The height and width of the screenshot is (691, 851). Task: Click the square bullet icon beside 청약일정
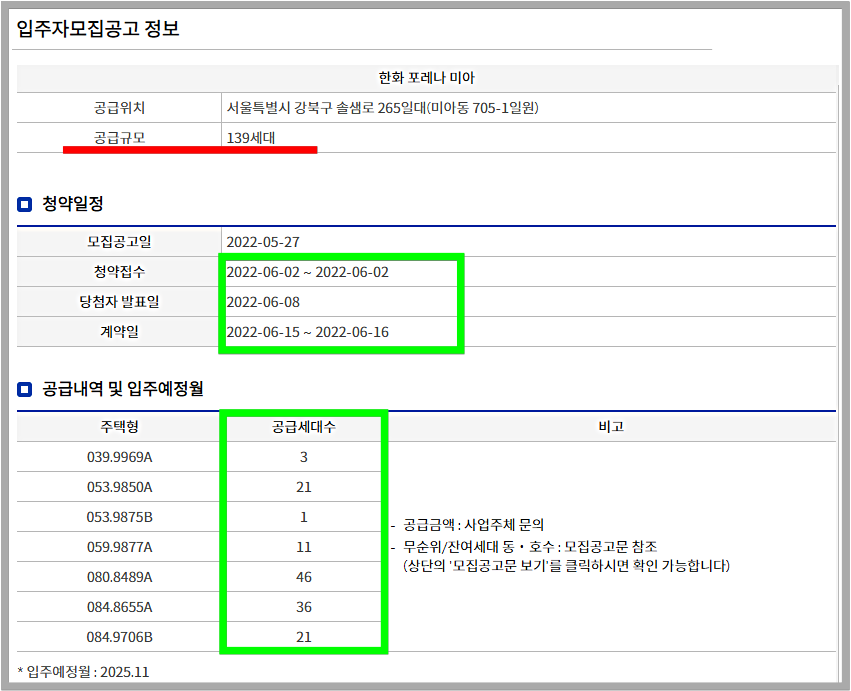pyautogui.click(x=24, y=205)
